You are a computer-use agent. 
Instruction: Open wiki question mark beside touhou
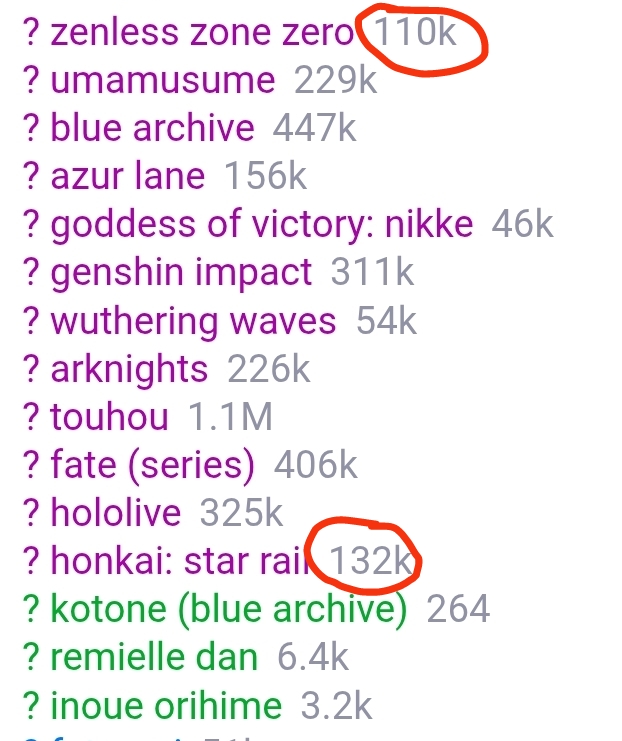pos(31,417)
